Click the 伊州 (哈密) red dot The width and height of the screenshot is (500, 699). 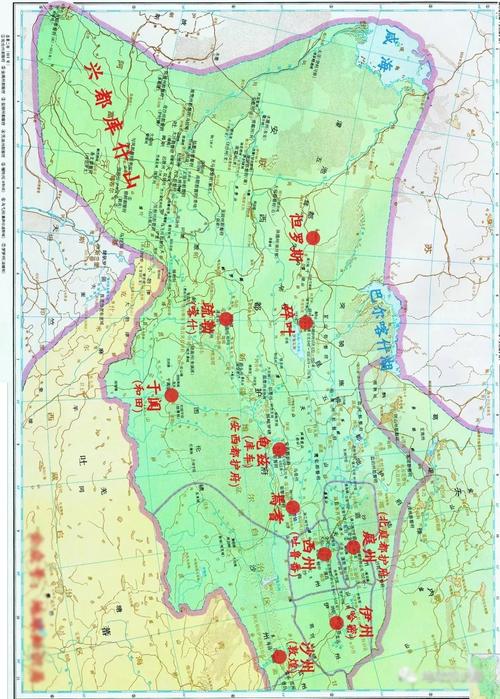tap(336, 623)
